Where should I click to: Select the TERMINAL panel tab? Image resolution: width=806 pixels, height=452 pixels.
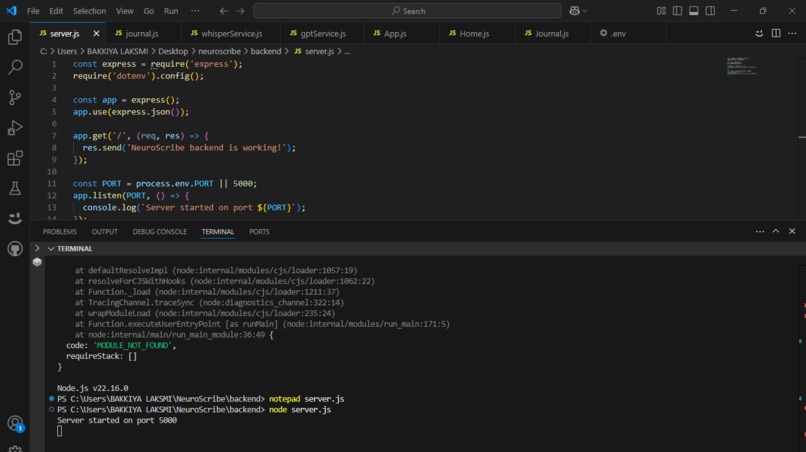click(x=217, y=232)
